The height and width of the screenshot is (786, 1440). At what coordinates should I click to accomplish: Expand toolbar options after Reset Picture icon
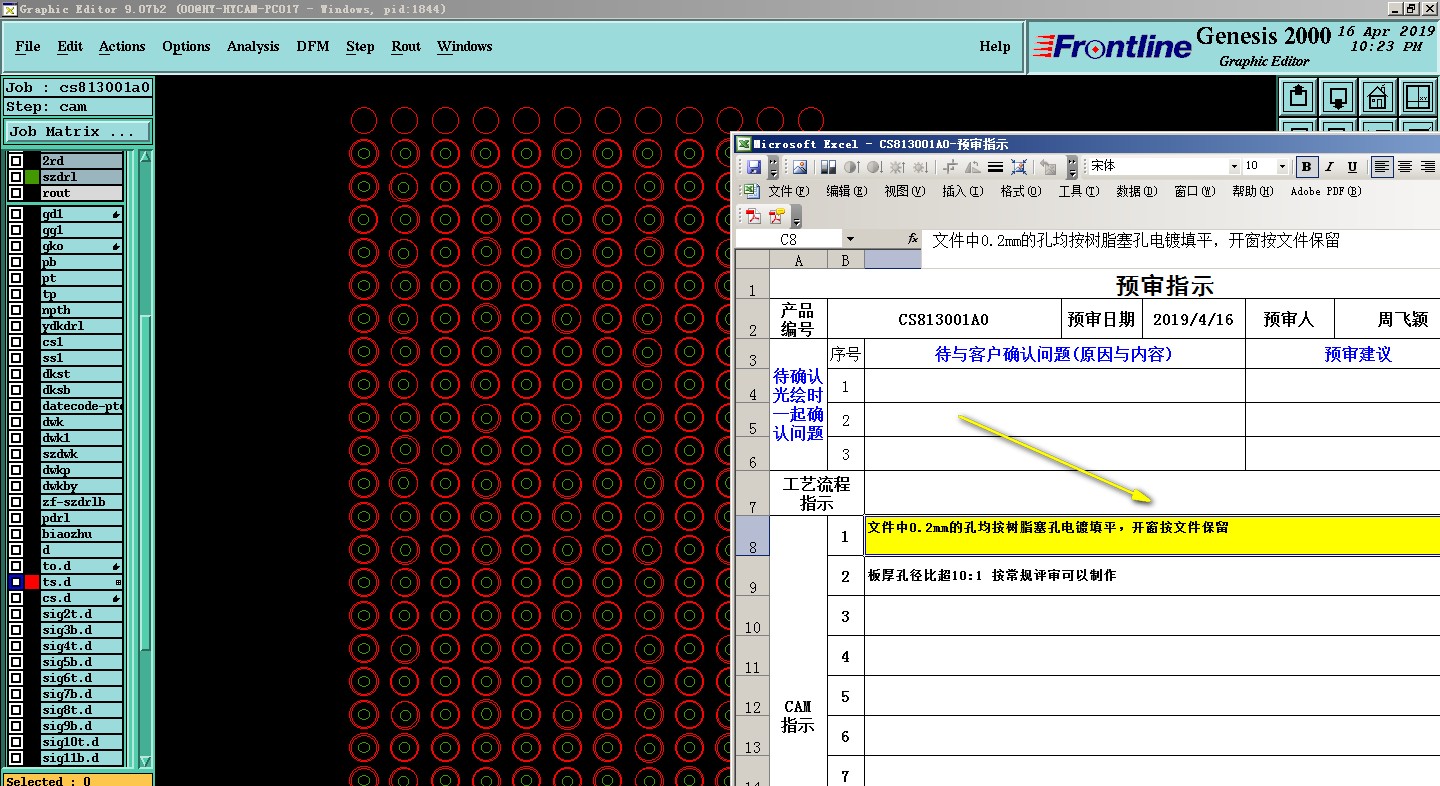[x=1072, y=166]
